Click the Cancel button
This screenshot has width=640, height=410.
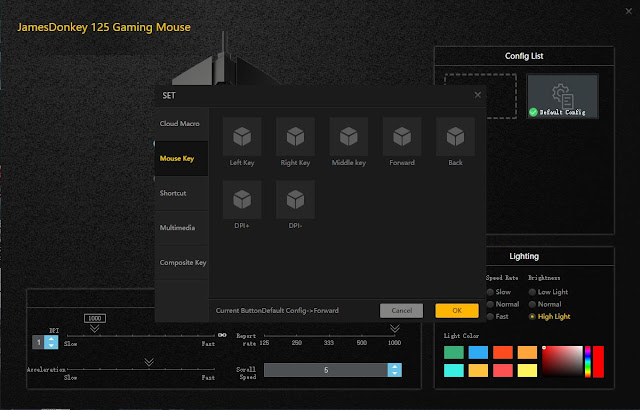(x=402, y=310)
